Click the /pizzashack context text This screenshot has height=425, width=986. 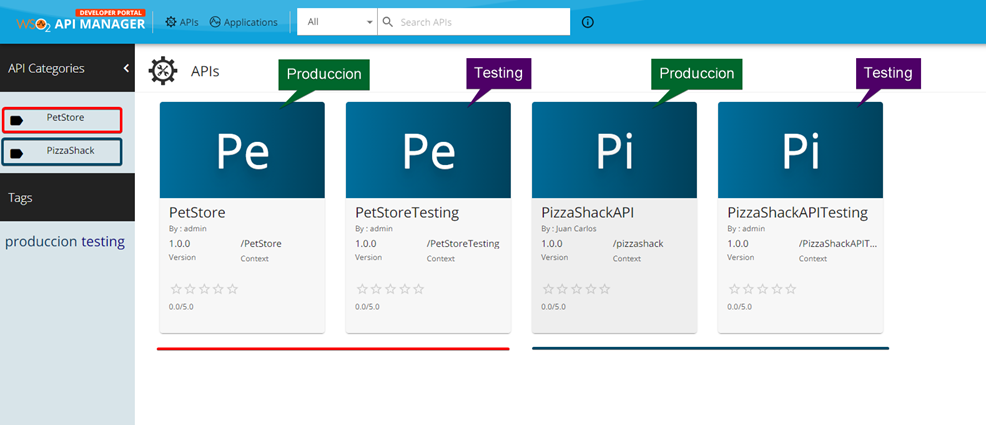(638, 244)
